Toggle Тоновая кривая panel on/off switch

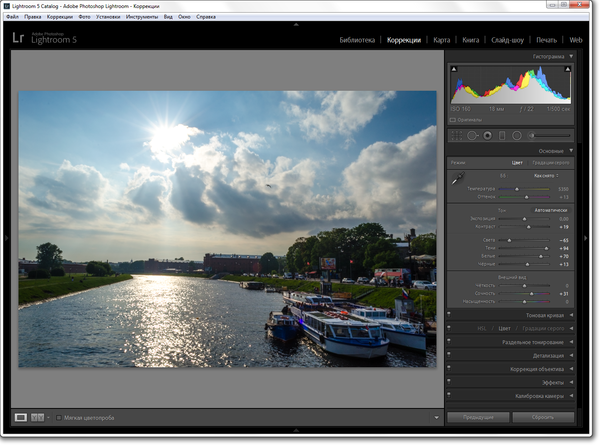(x=449, y=315)
